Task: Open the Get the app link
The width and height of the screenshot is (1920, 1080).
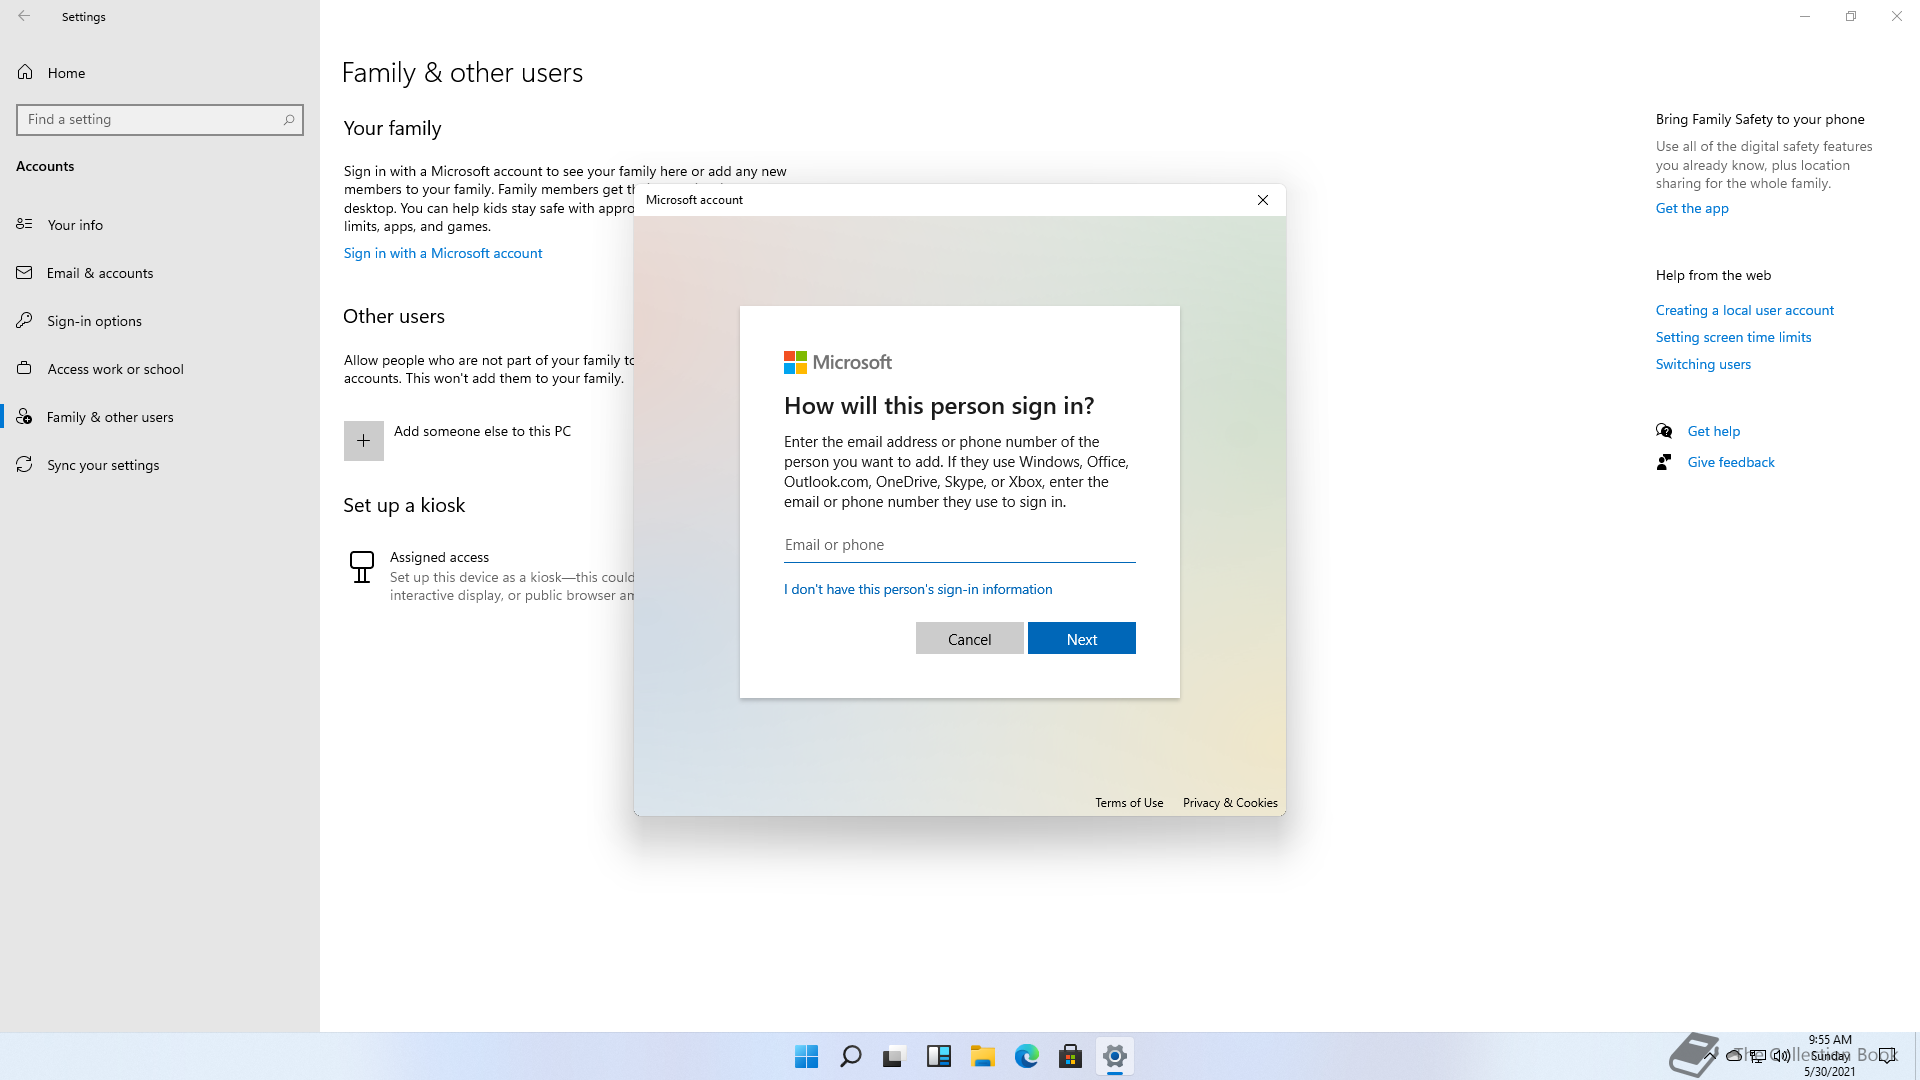Action: (x=1691, y=208)
